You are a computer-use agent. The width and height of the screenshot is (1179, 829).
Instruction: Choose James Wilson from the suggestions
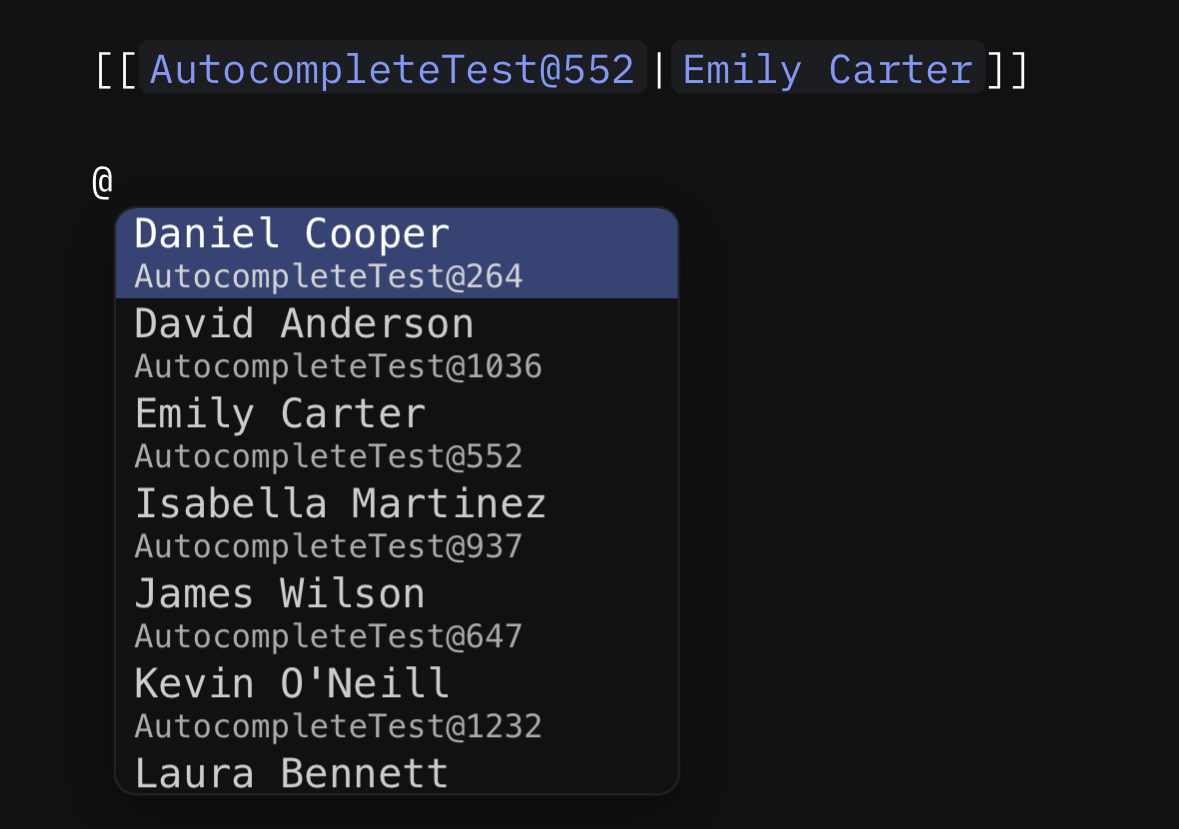(x=280, y=595)
